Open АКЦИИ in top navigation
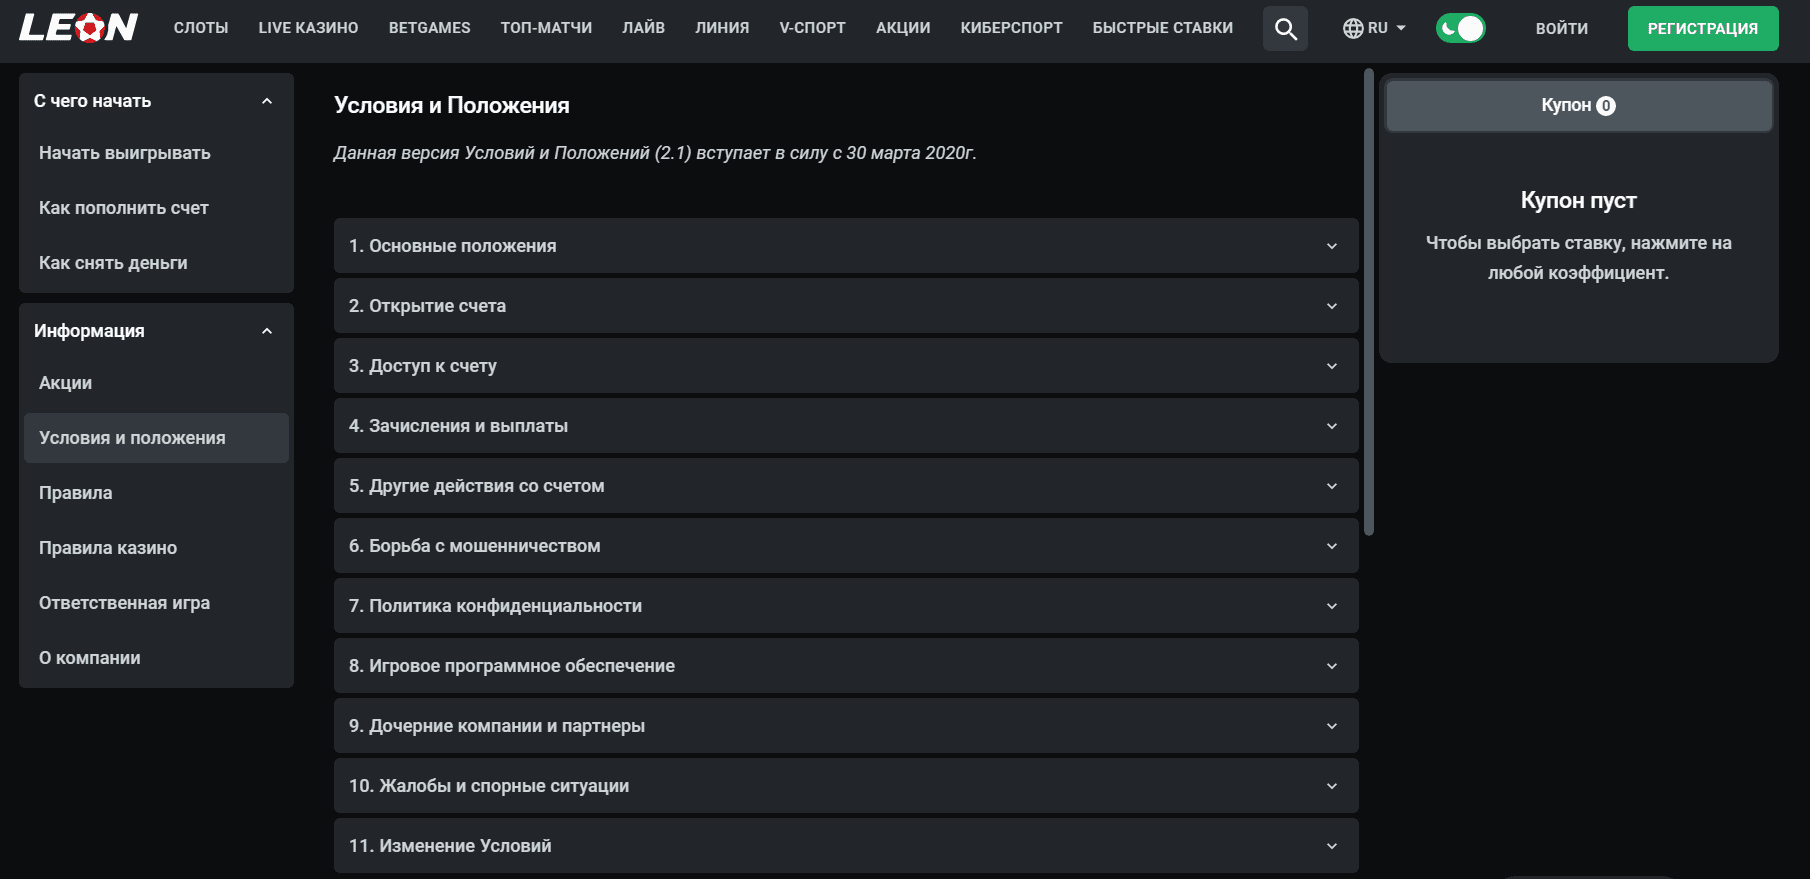 tap(903, 28)
